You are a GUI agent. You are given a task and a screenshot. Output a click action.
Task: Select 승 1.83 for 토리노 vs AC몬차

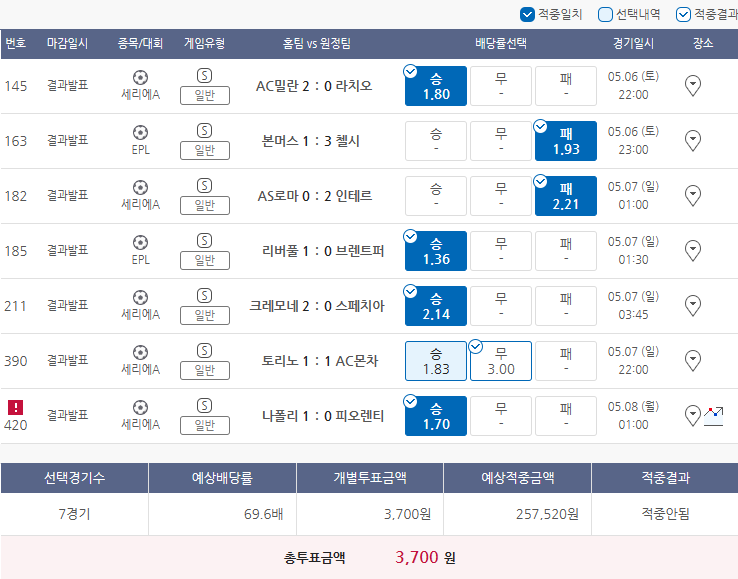tap(436, 362)
